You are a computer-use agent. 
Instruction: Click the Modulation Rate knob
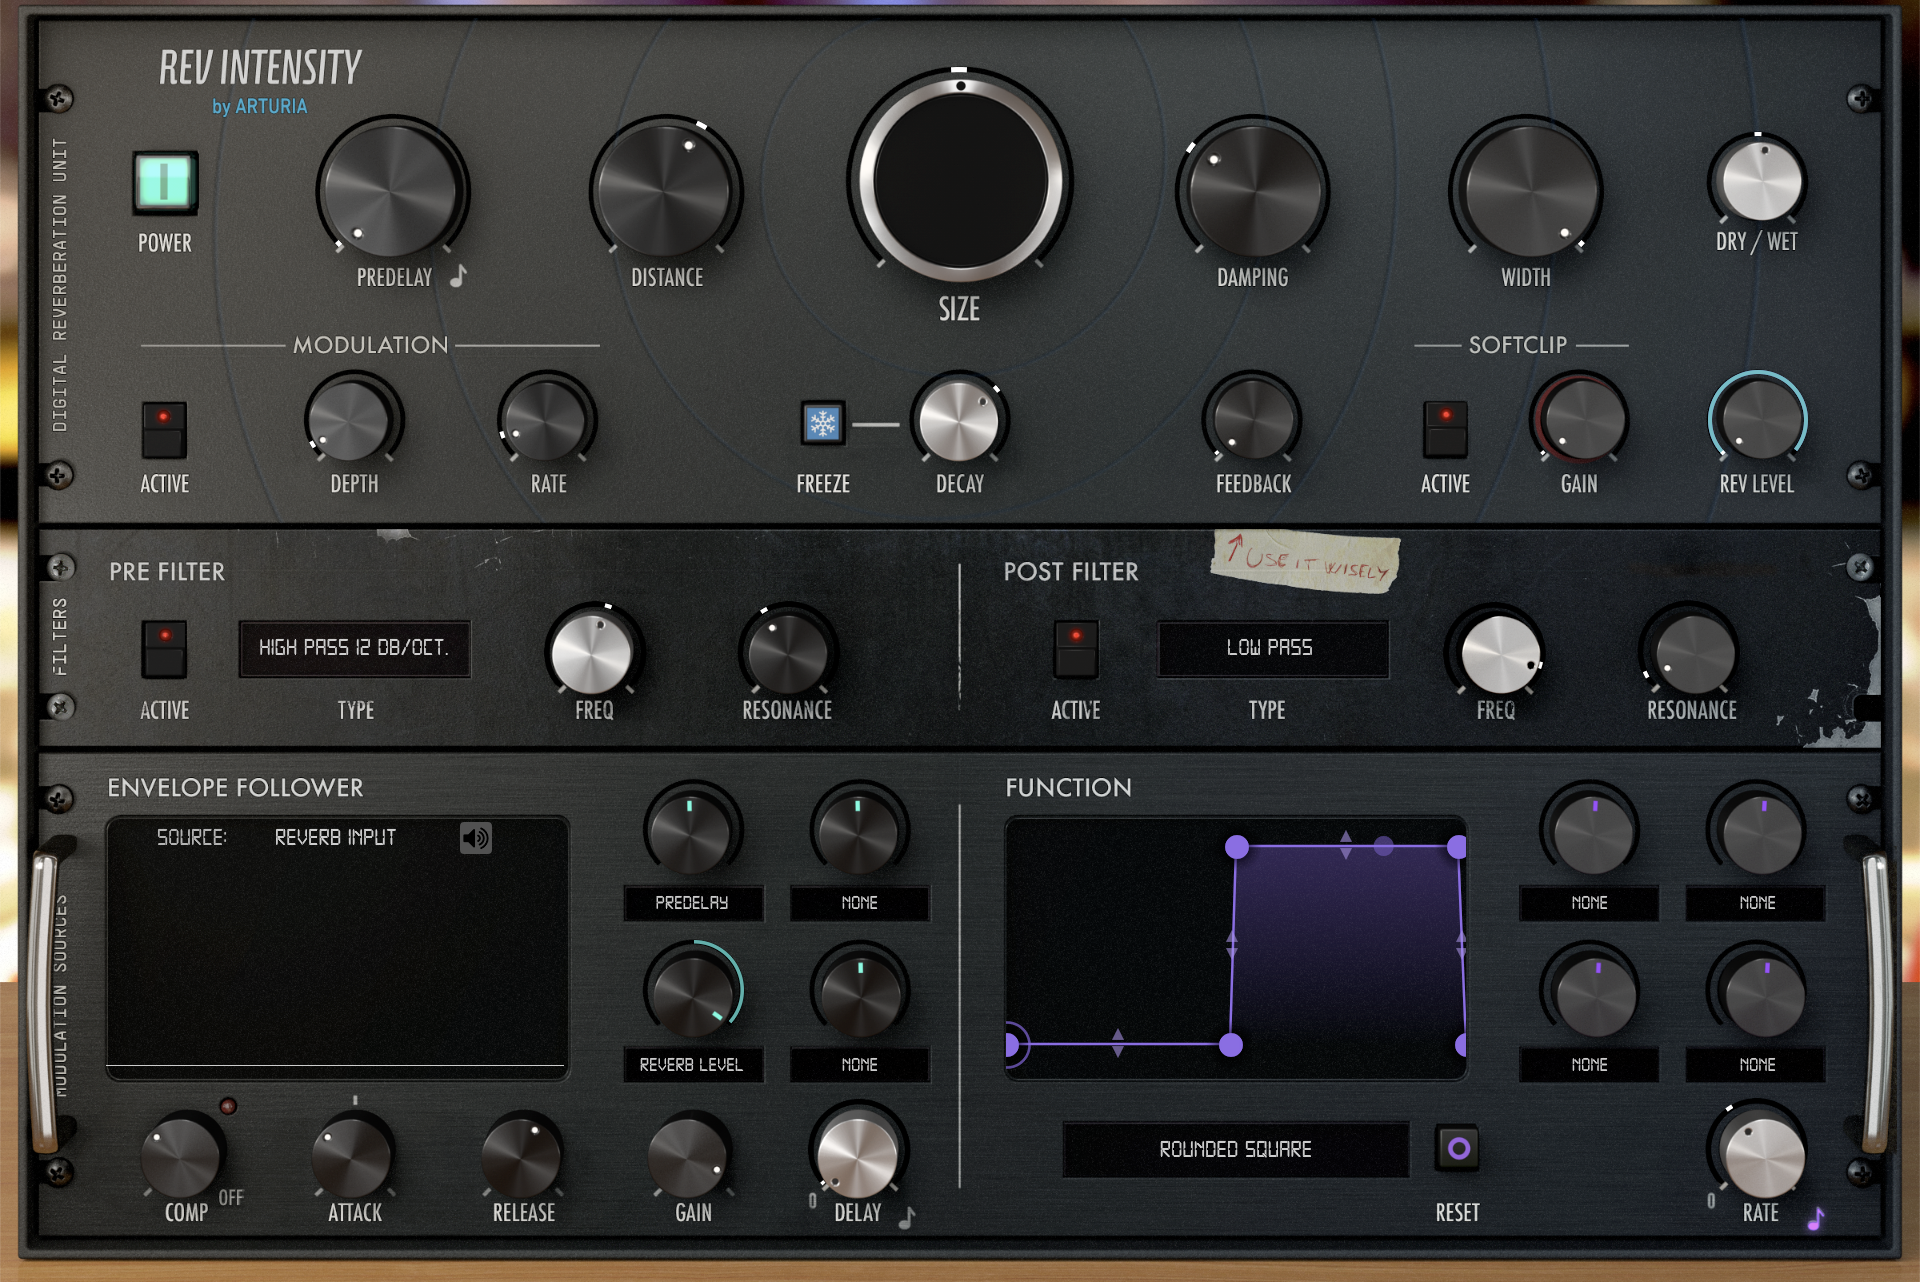(547, 420)
